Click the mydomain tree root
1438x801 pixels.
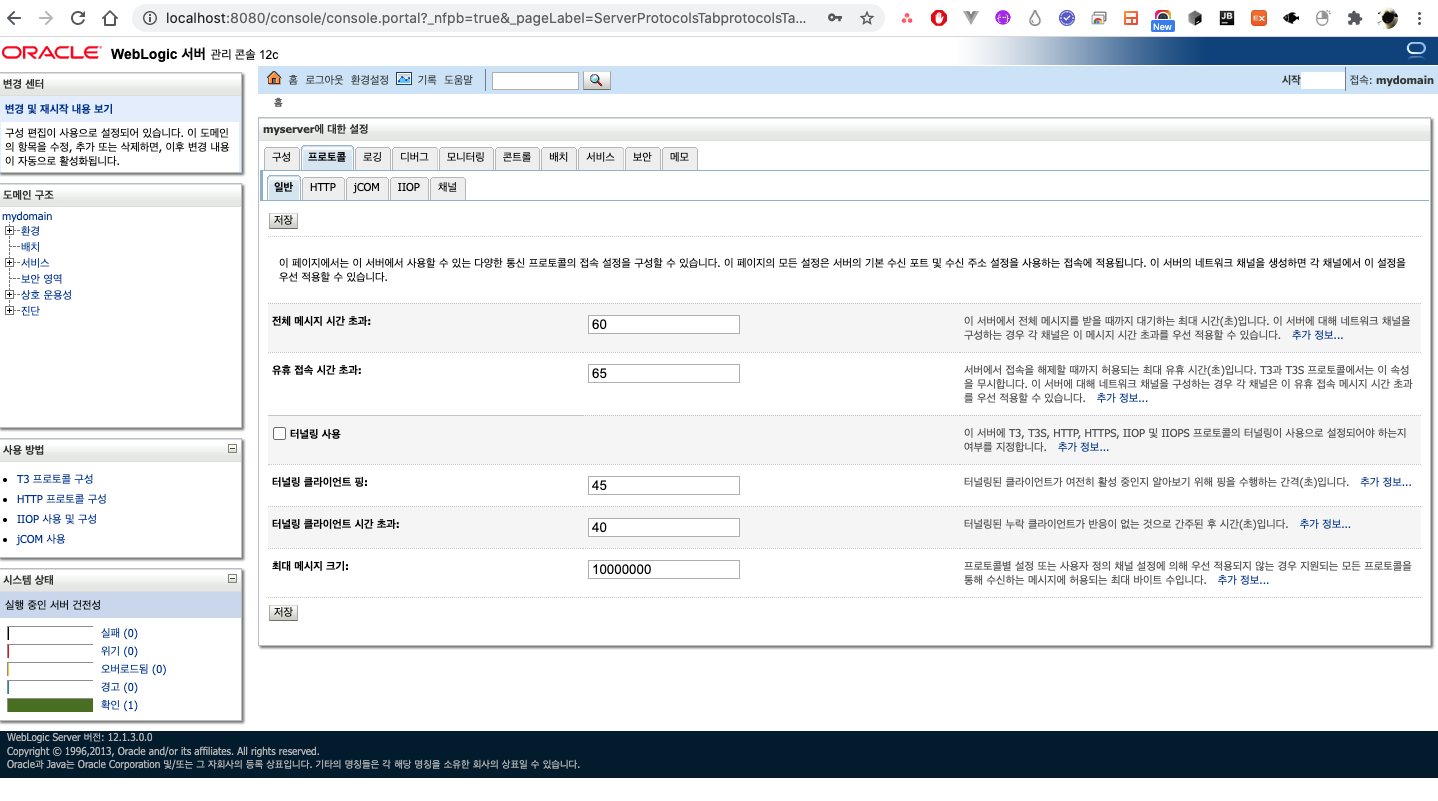[27, 216]
